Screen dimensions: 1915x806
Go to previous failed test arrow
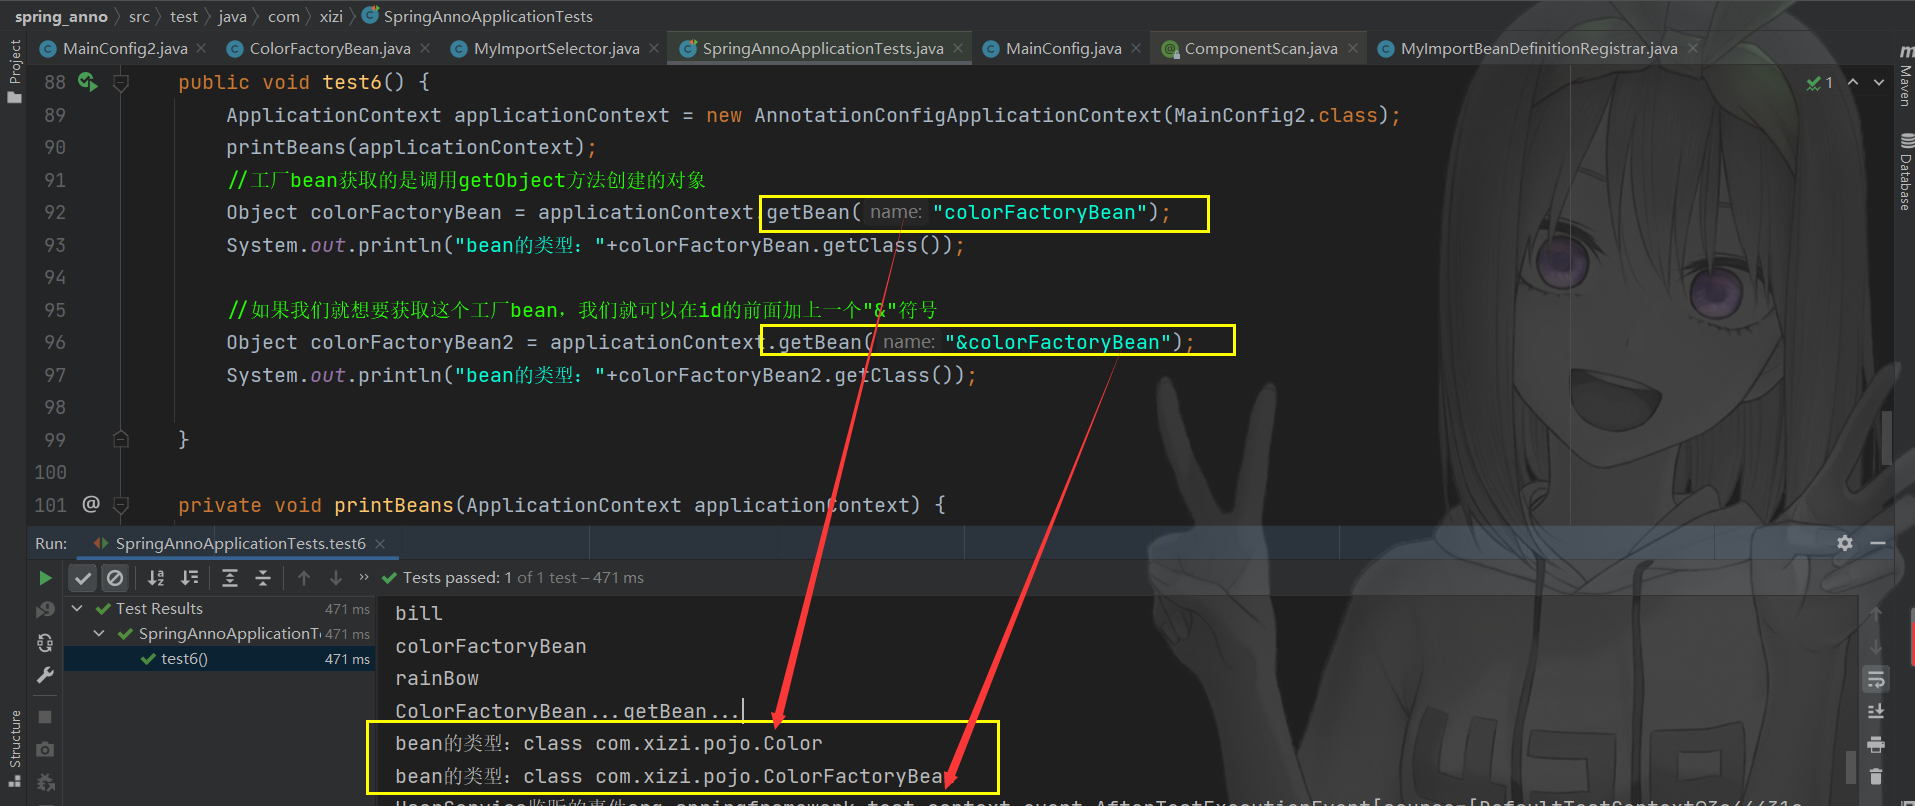[x=304, y=578]
